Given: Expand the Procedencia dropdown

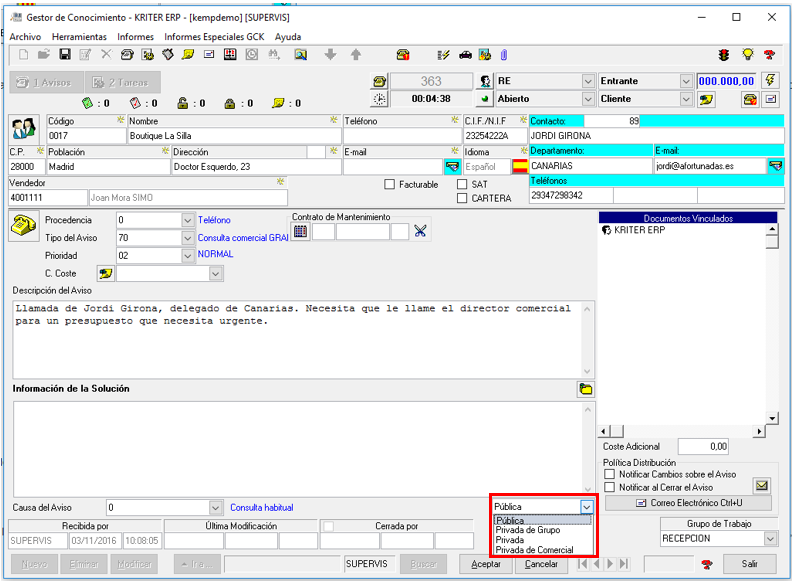Looking at the screenshot, I should 187,220.
